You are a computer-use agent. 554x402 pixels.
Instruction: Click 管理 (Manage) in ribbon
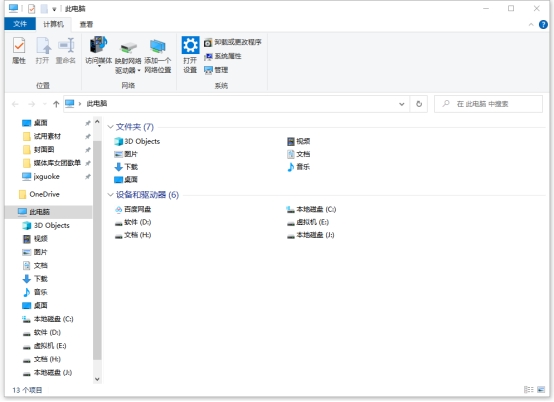coord(216,70)
